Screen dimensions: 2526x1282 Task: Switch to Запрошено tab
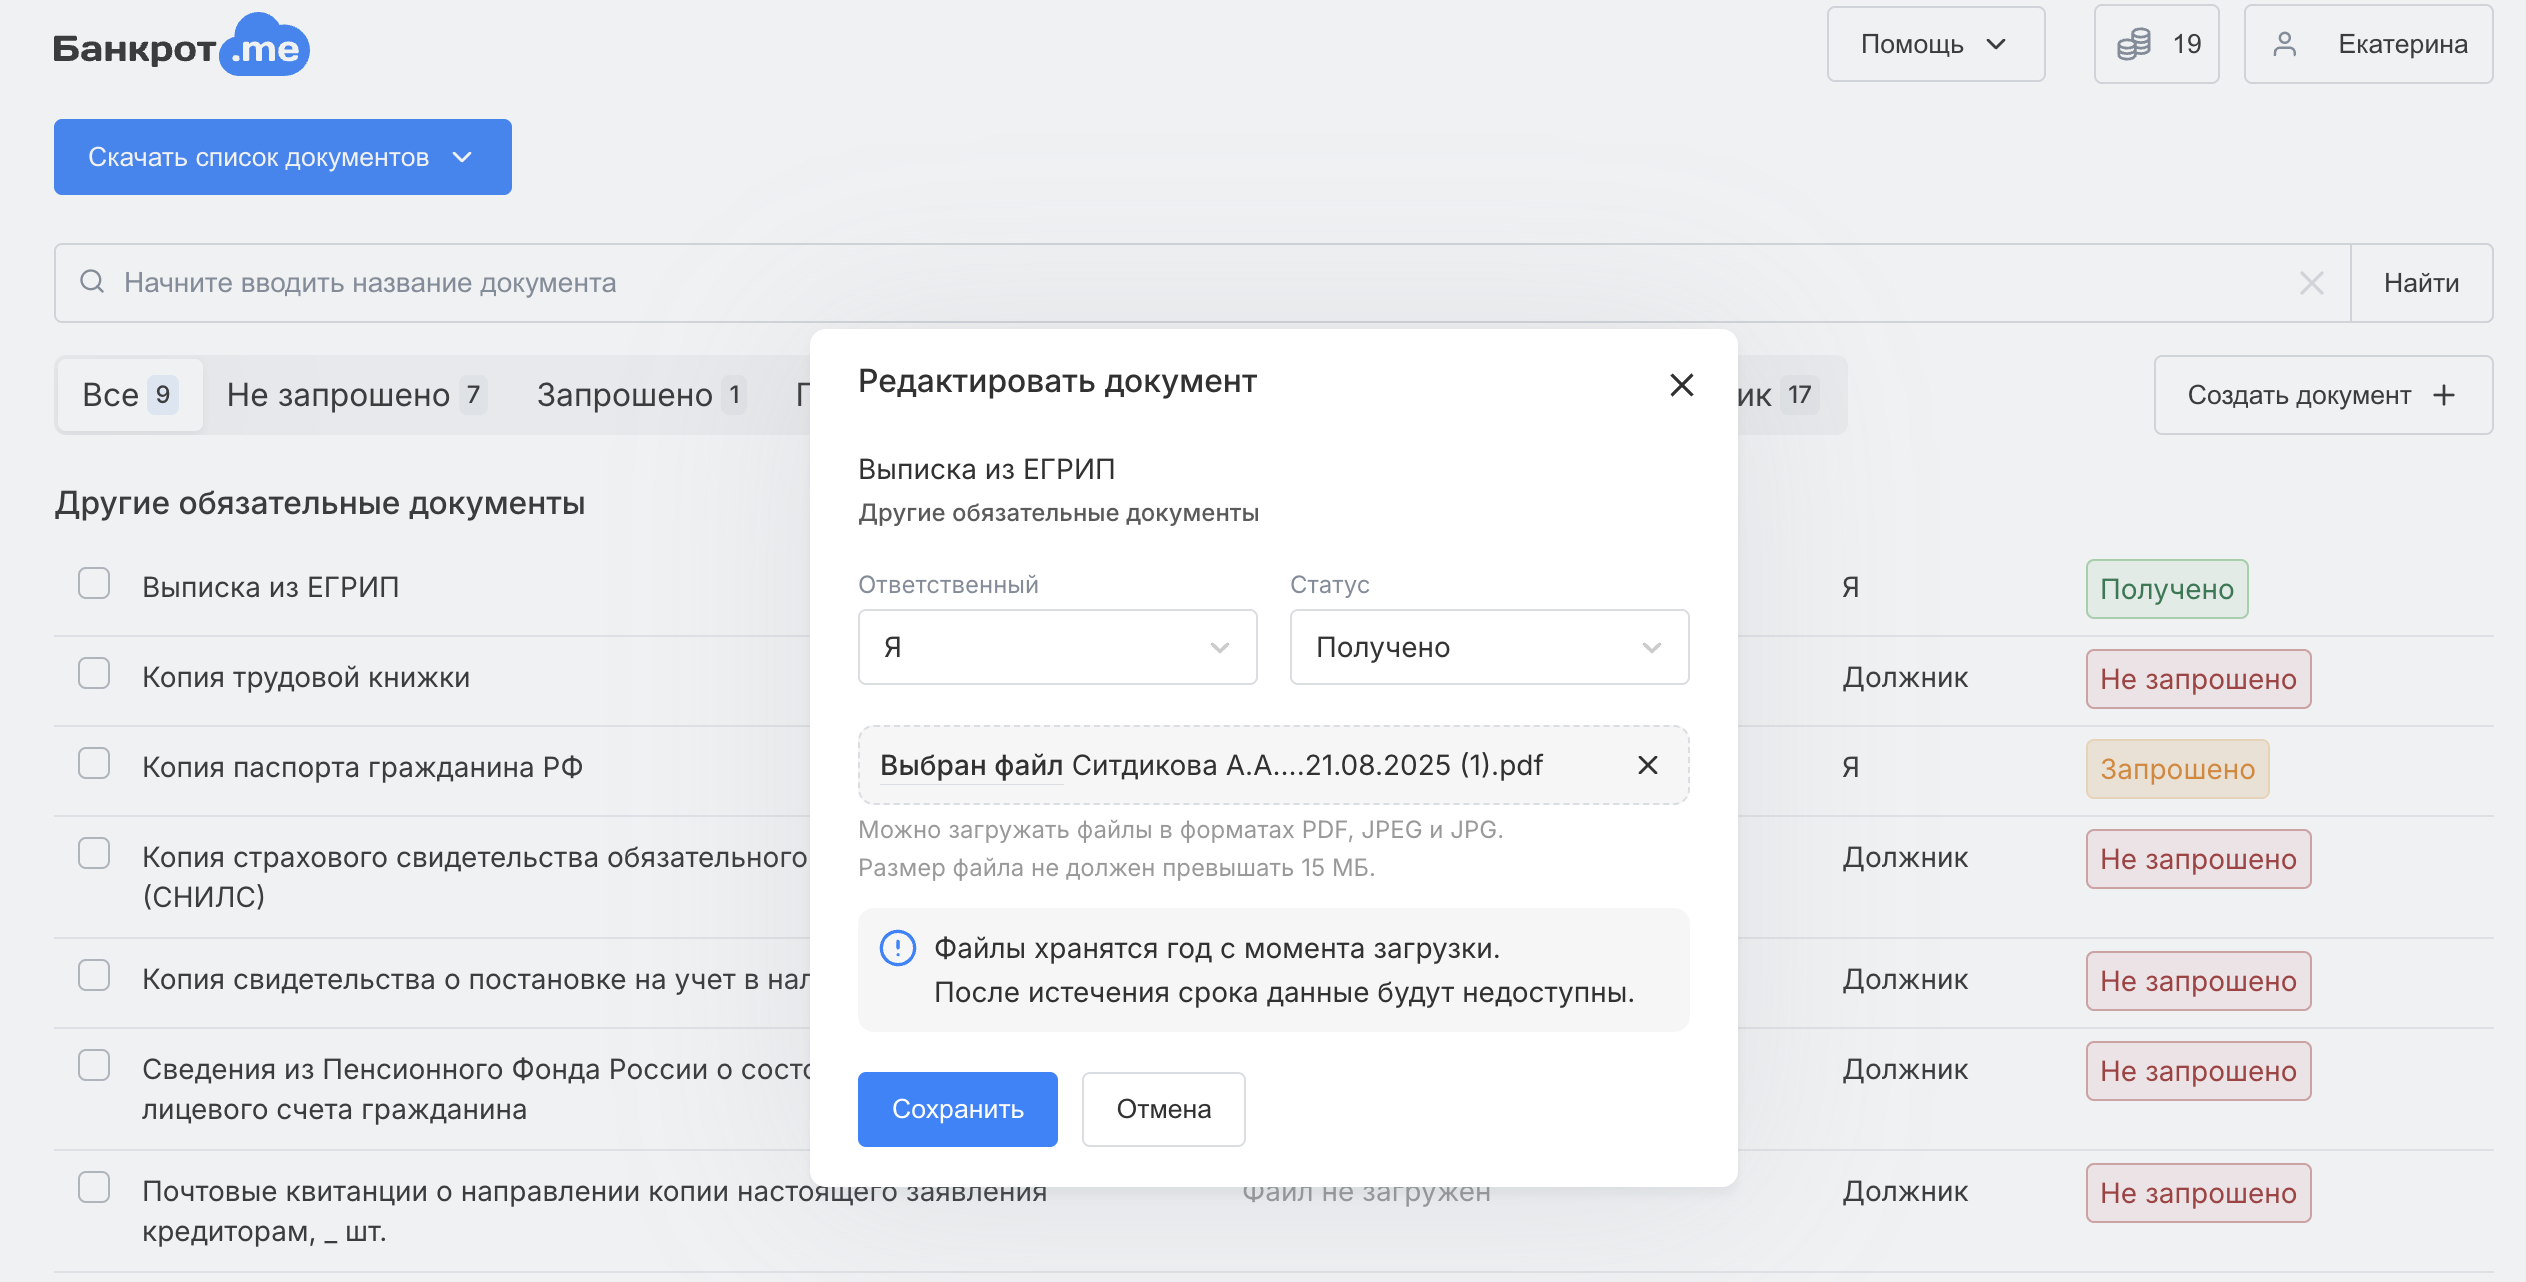(640, 395)
